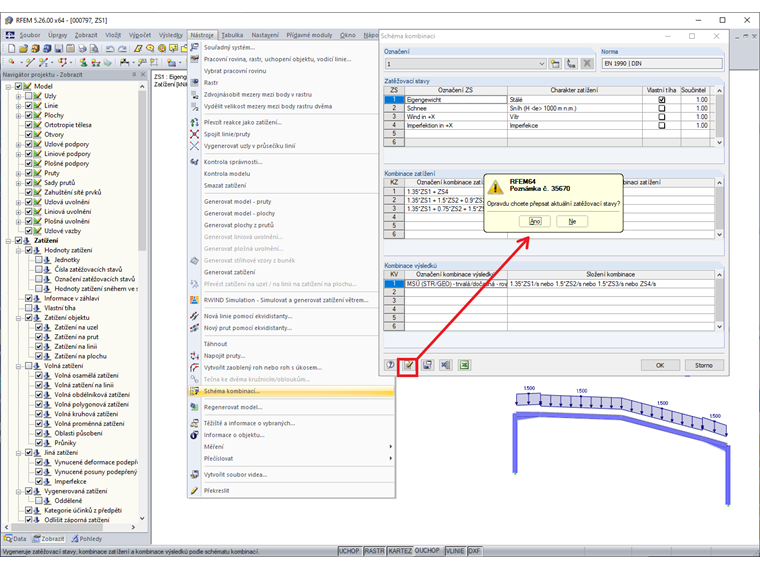Click the Open file folder icon
This screenshot has height=570, width=760.
click(x=23, y=48)
